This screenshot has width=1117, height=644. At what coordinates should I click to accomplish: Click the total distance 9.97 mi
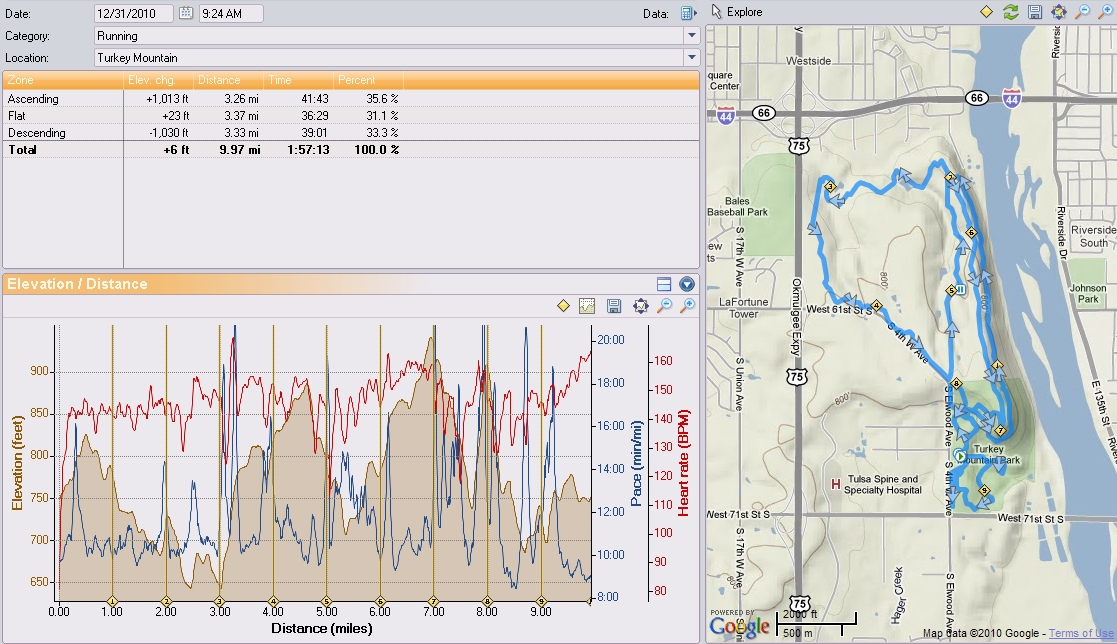coord(239,150)
